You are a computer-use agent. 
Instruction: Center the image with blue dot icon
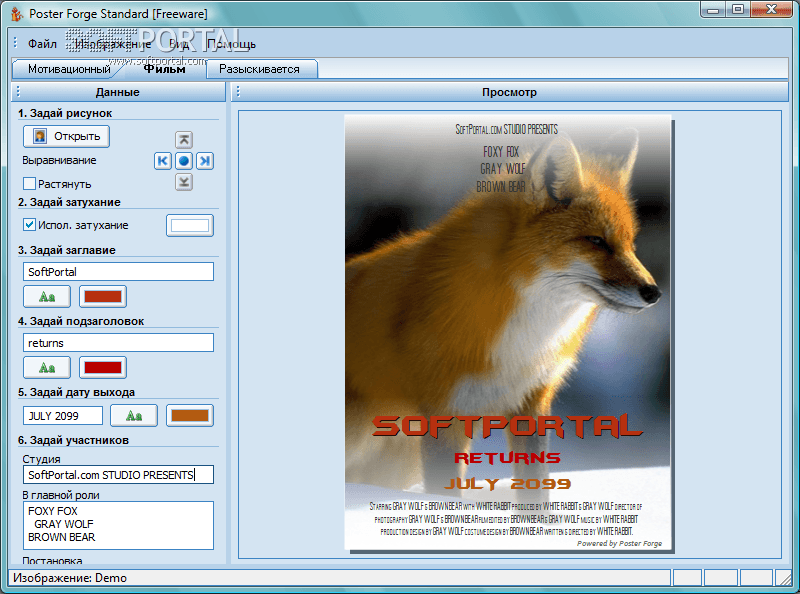click(x=184, y=161)
